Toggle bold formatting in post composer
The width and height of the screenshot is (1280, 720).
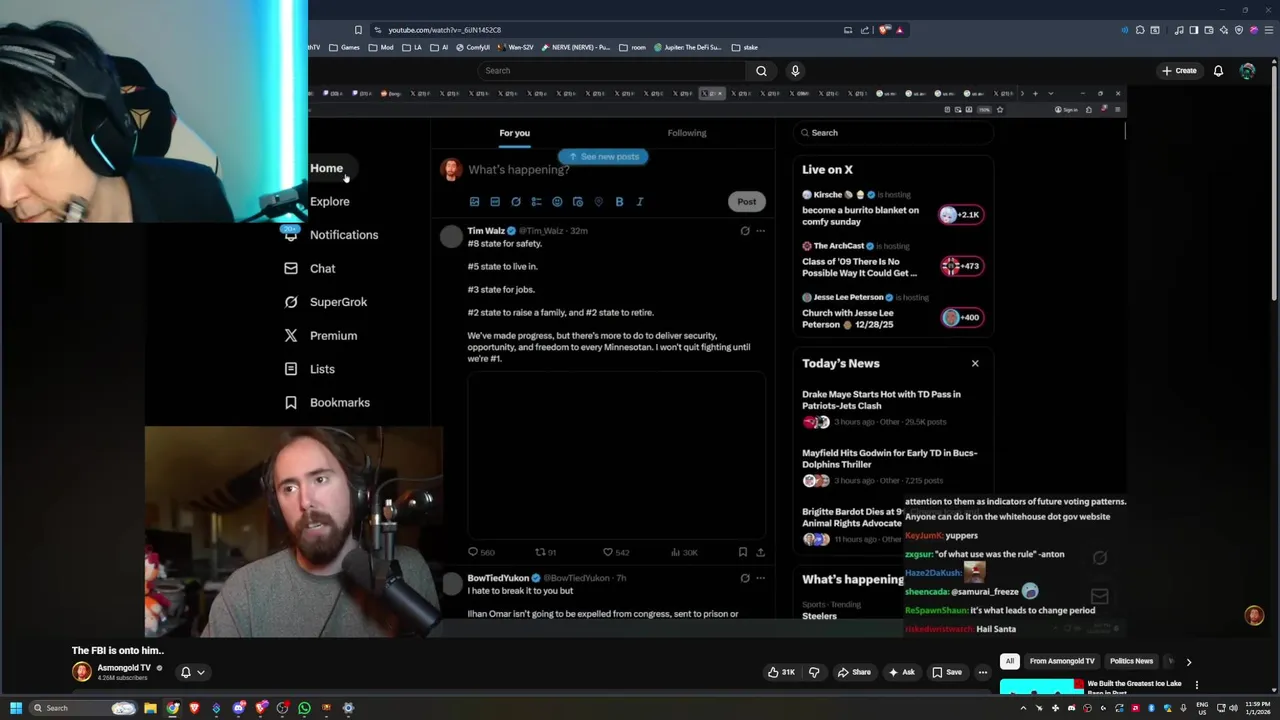619,202
